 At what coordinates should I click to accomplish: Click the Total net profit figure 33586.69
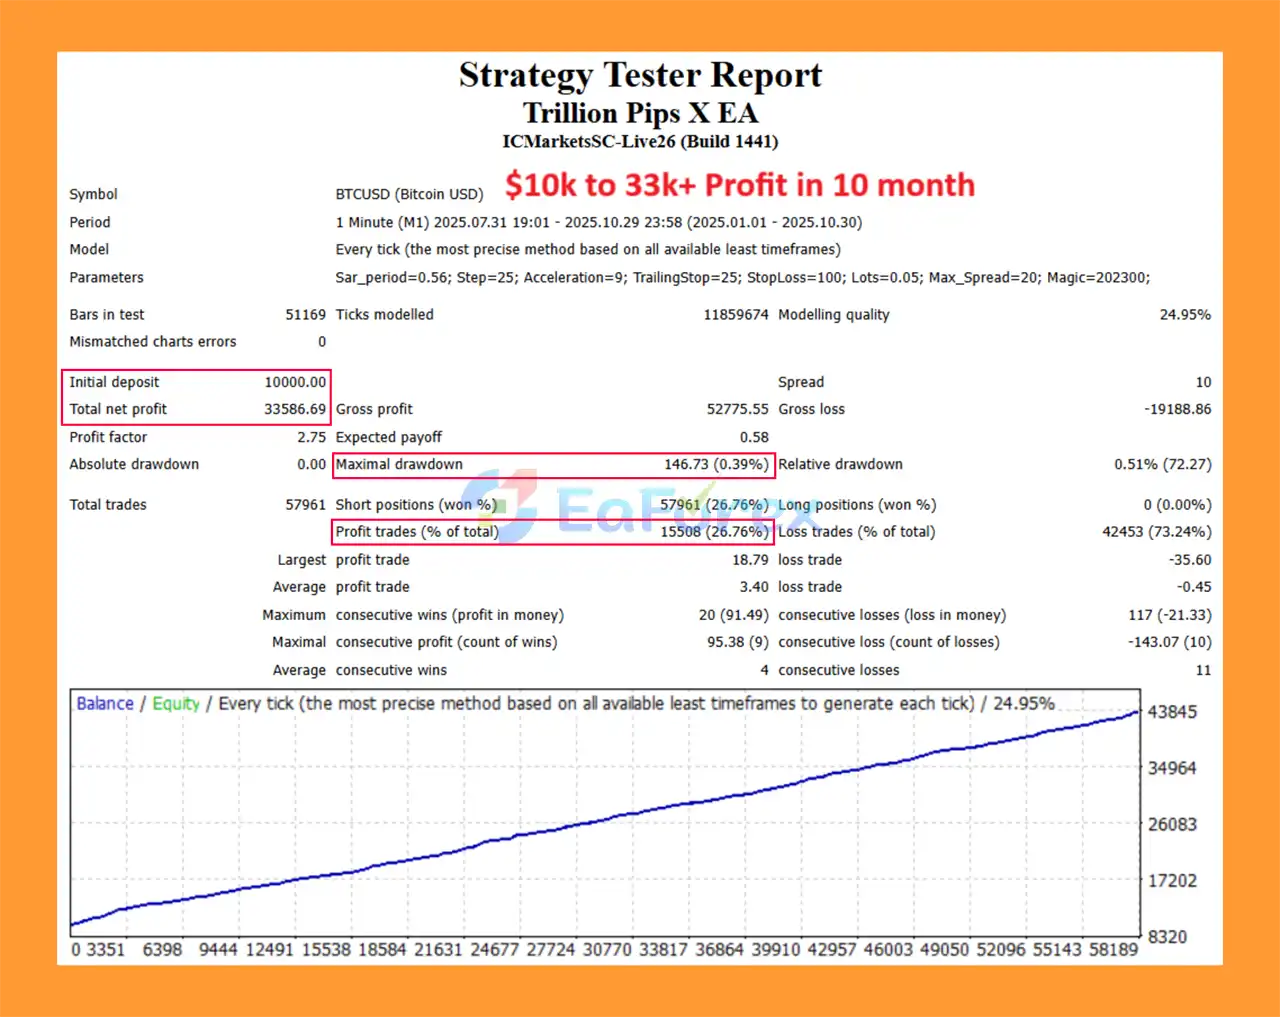coord(296,408)
